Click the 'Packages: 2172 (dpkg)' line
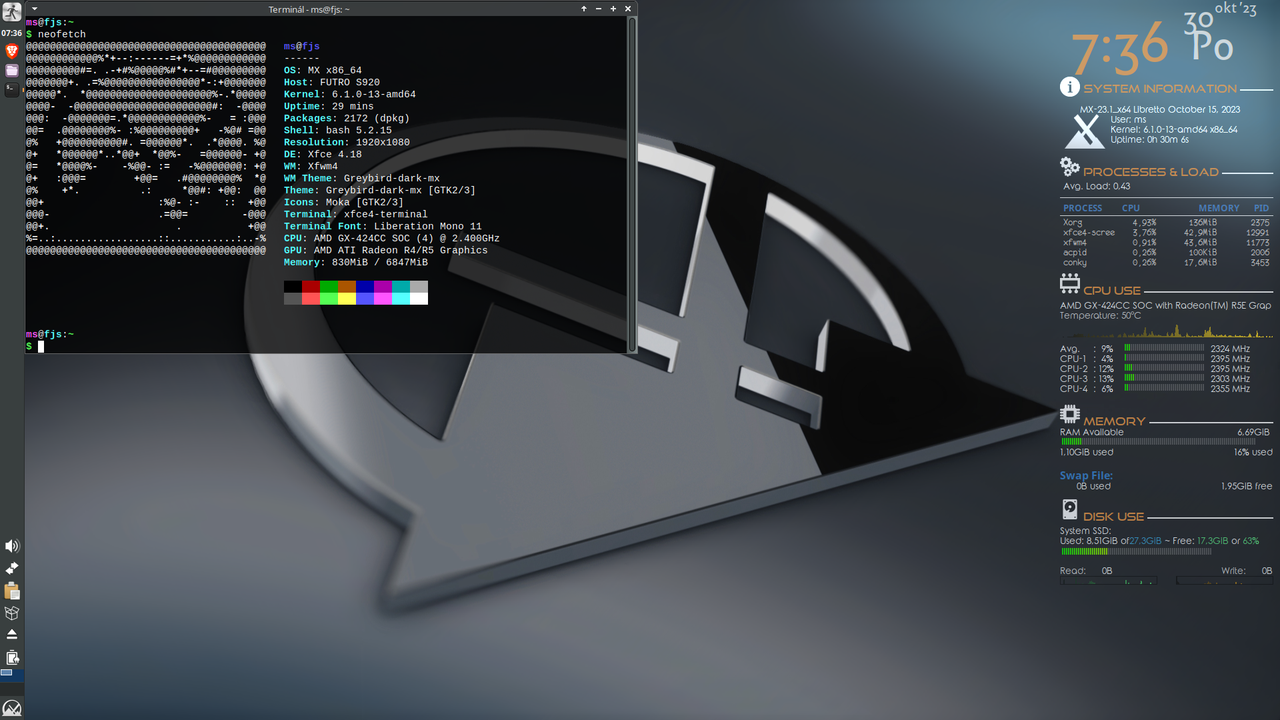The image size is (1280, 720). pyautogui.click(x=347, y=118)
